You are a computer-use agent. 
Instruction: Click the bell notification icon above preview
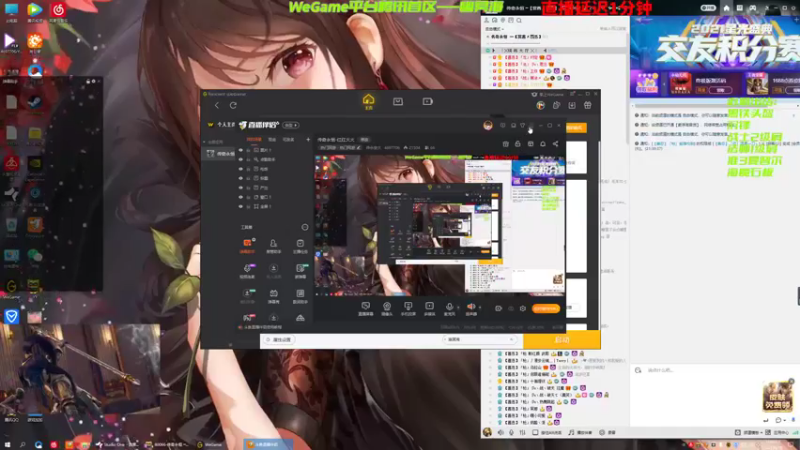(x=543, y=144)
